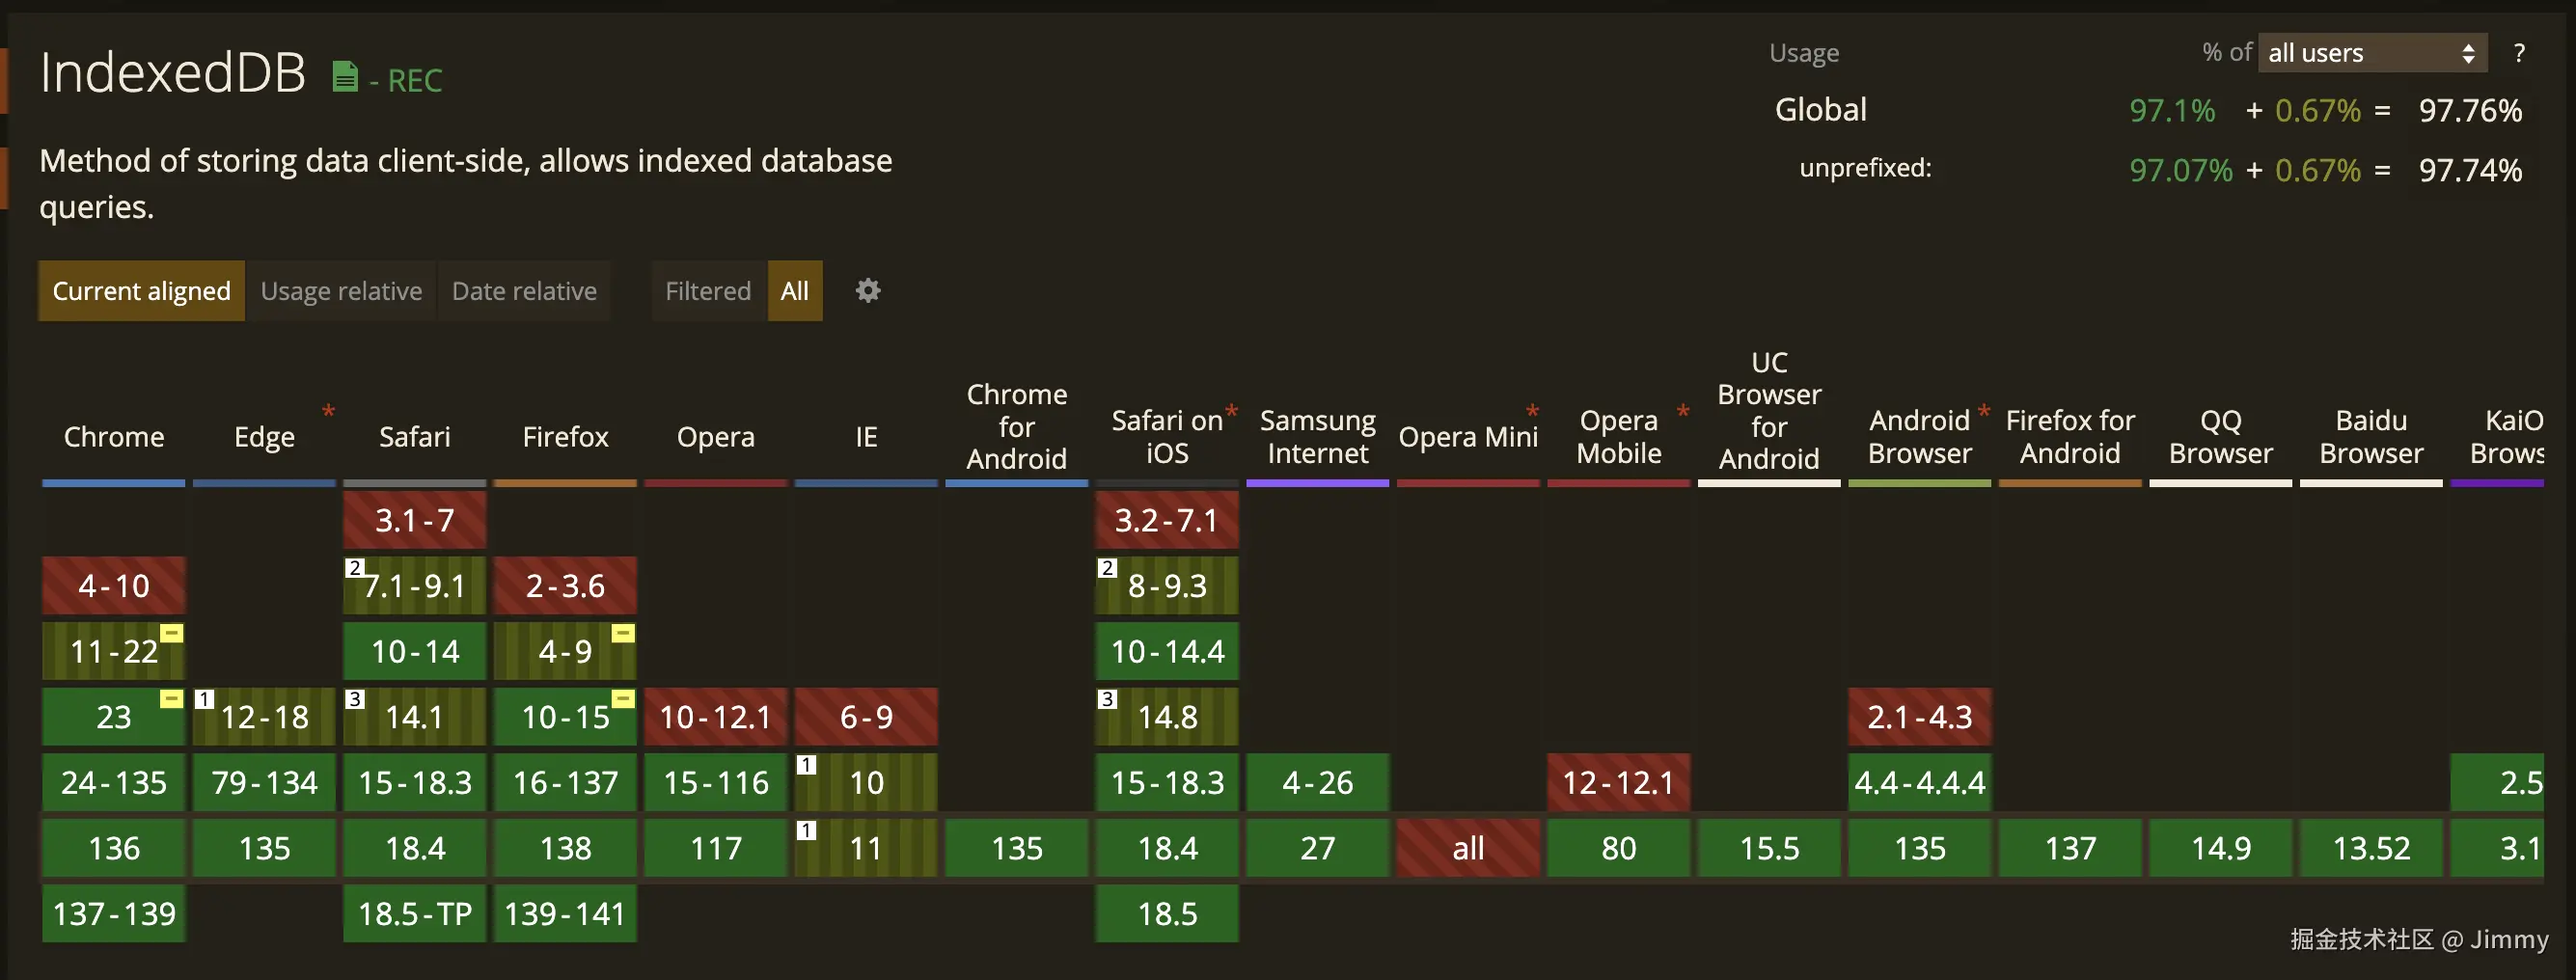Select the Safari on iOS 18.5 support cell

[x=1166, y=913]
